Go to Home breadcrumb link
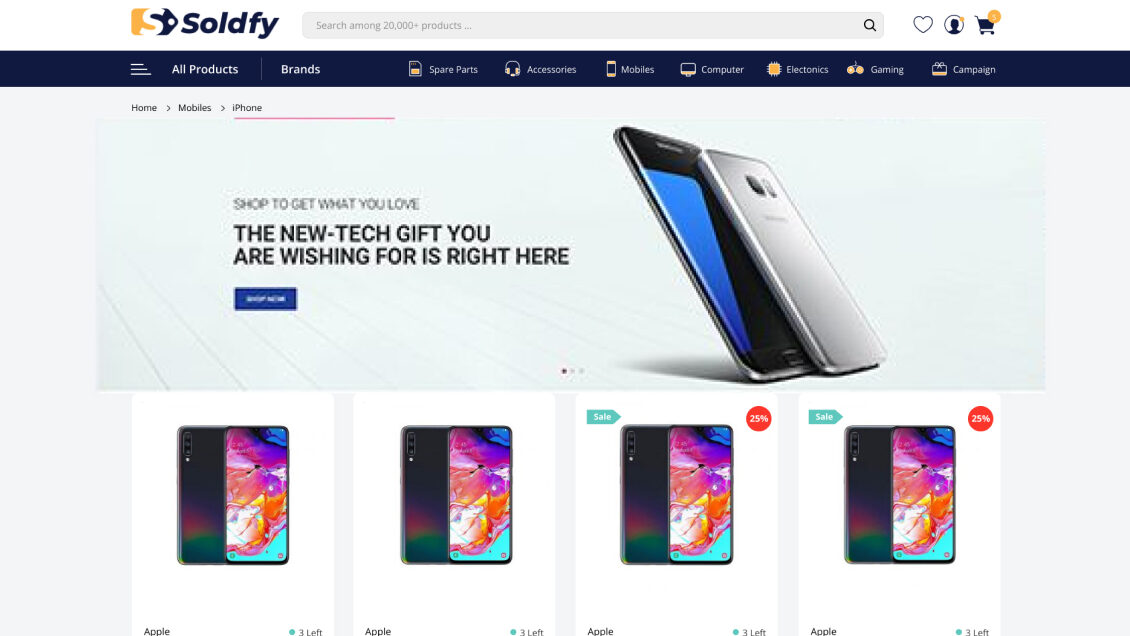The height and width of the screenshot is (636, 1130). pos(144,107)
